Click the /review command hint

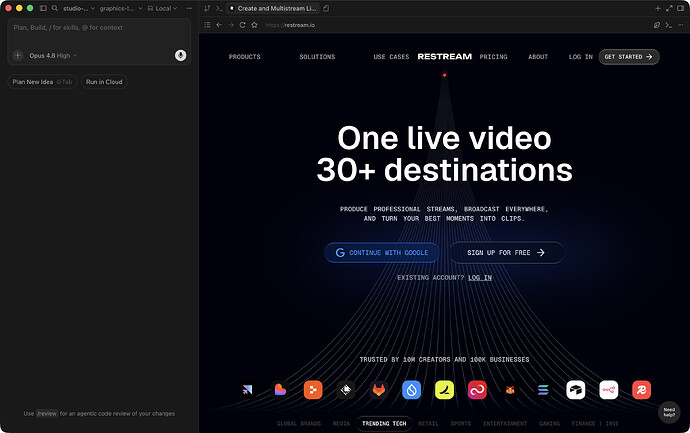(47, 414)
